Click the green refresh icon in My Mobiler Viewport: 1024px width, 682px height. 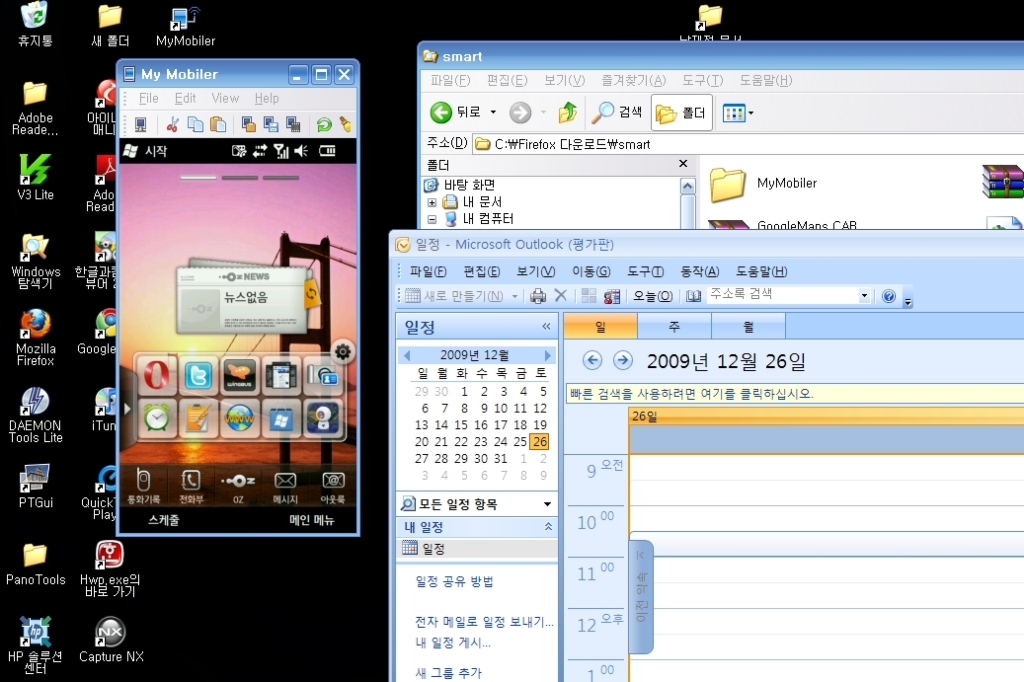coord(324,124)
